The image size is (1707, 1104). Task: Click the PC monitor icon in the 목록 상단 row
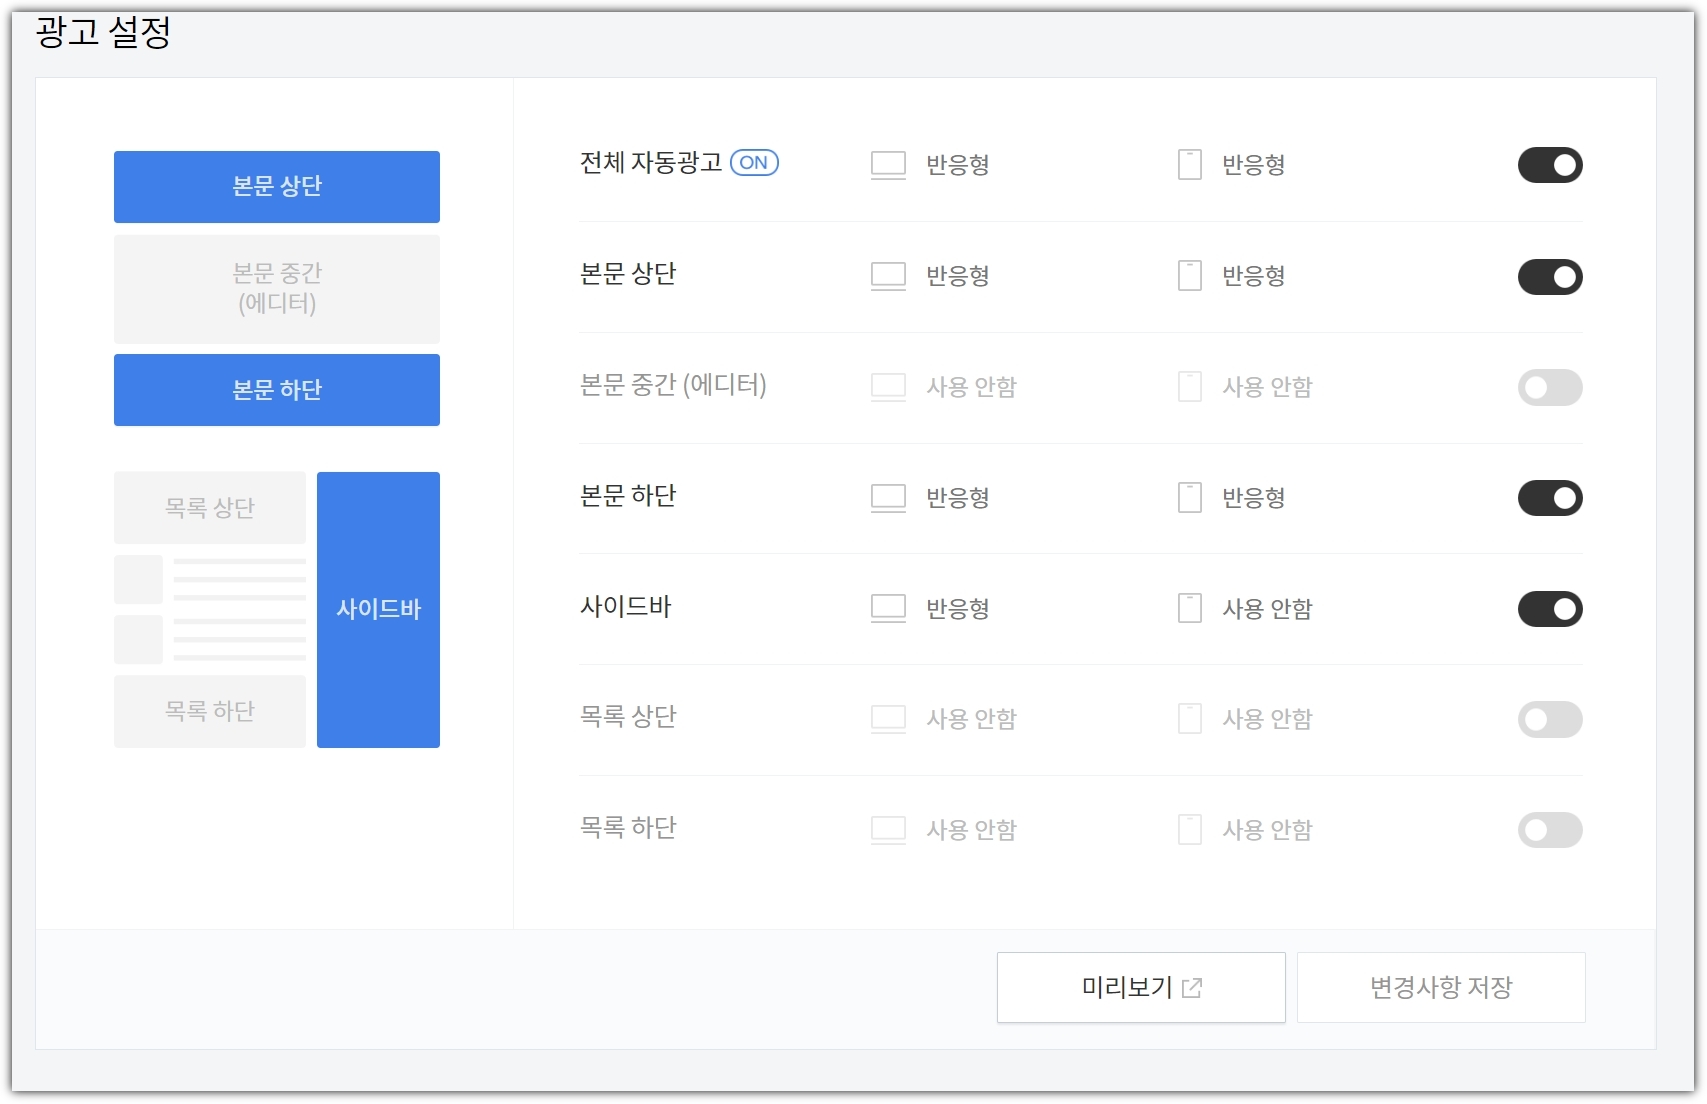pyautogui.click(x=888, y=718)
